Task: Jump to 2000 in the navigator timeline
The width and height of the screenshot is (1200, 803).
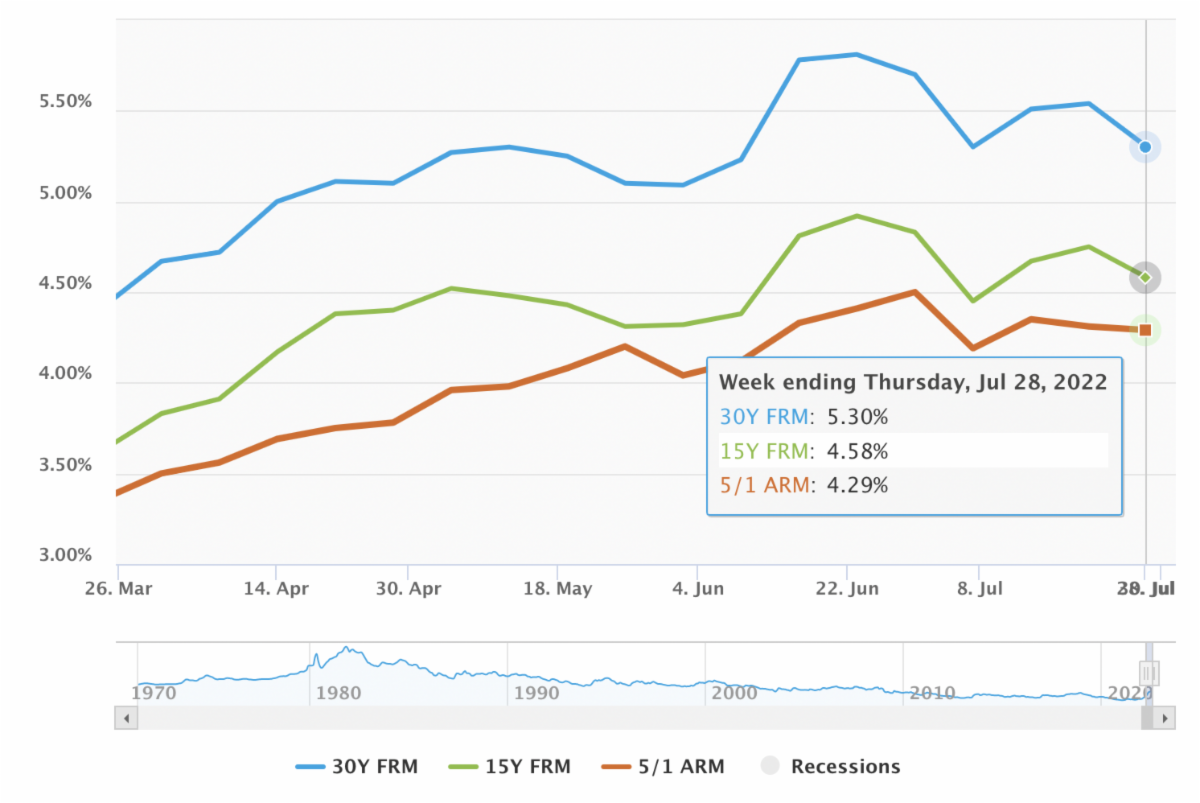Action: 735,692
